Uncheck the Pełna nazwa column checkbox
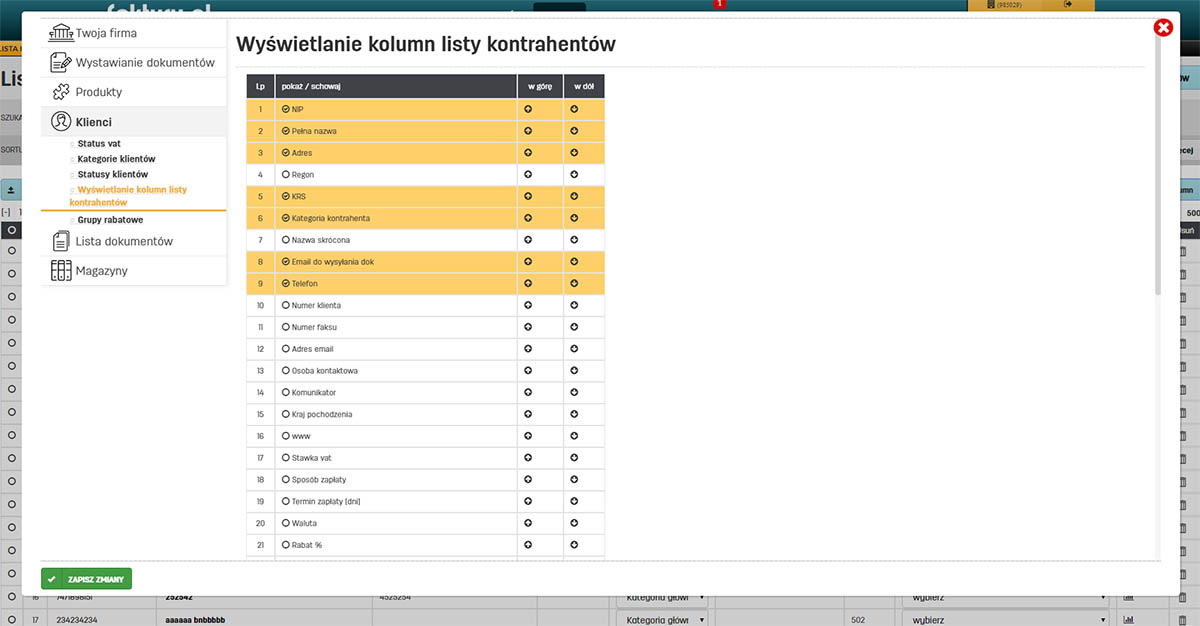 coord(286,130)
